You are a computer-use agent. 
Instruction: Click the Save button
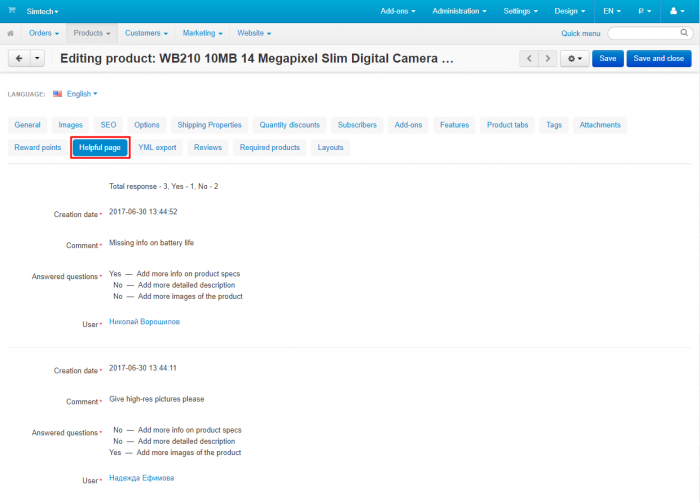point(608,58)
